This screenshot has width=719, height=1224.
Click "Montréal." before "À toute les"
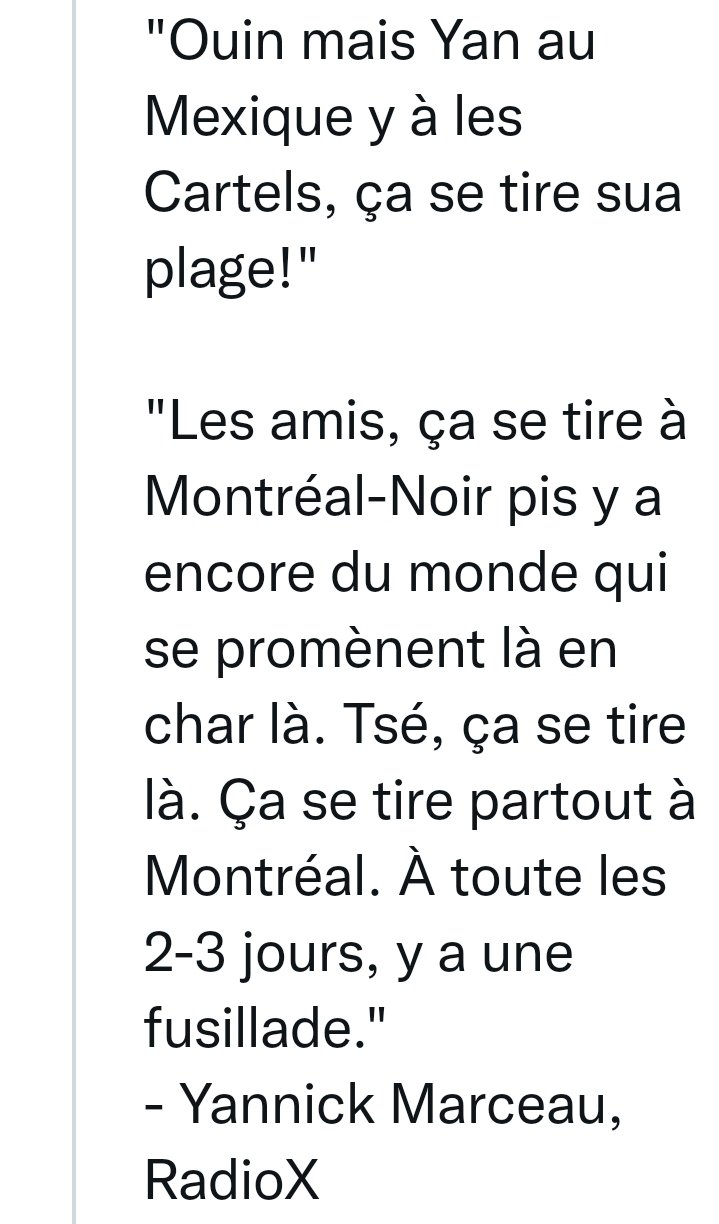pyautogui.click(x=256, y=876)
